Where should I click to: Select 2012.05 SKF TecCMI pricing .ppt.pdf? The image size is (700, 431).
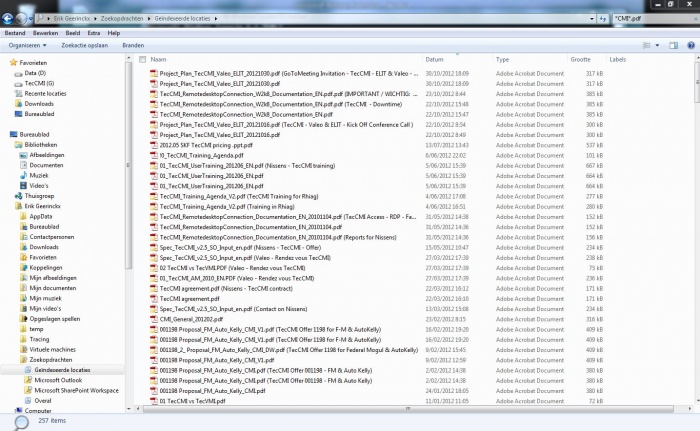[x=206, y=145]
